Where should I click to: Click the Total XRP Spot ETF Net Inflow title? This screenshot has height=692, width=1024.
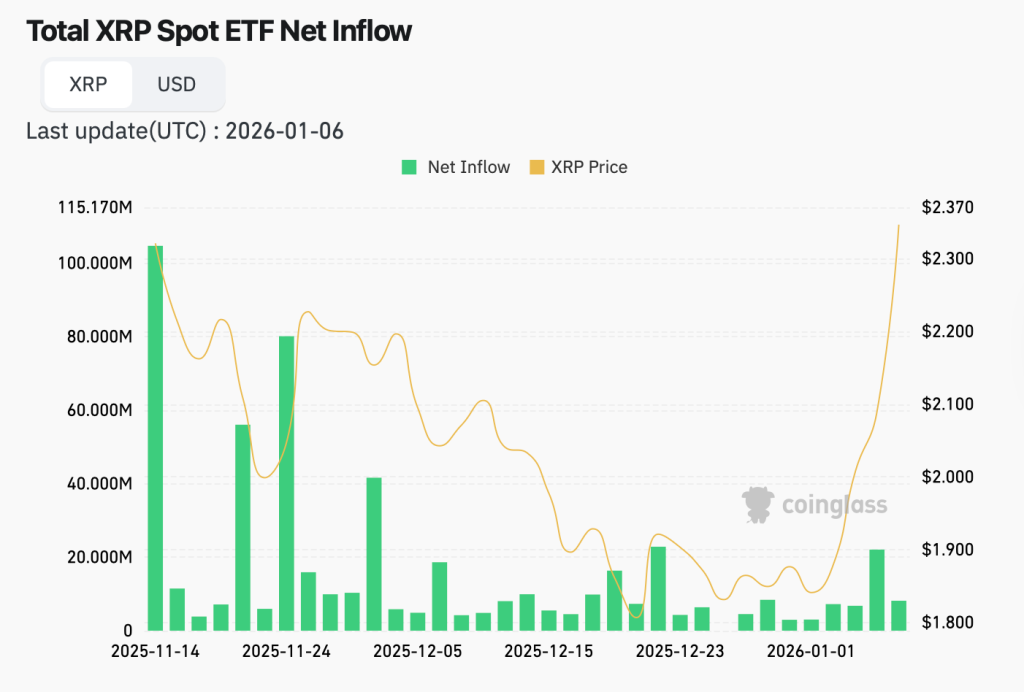[x=220, y=31]
